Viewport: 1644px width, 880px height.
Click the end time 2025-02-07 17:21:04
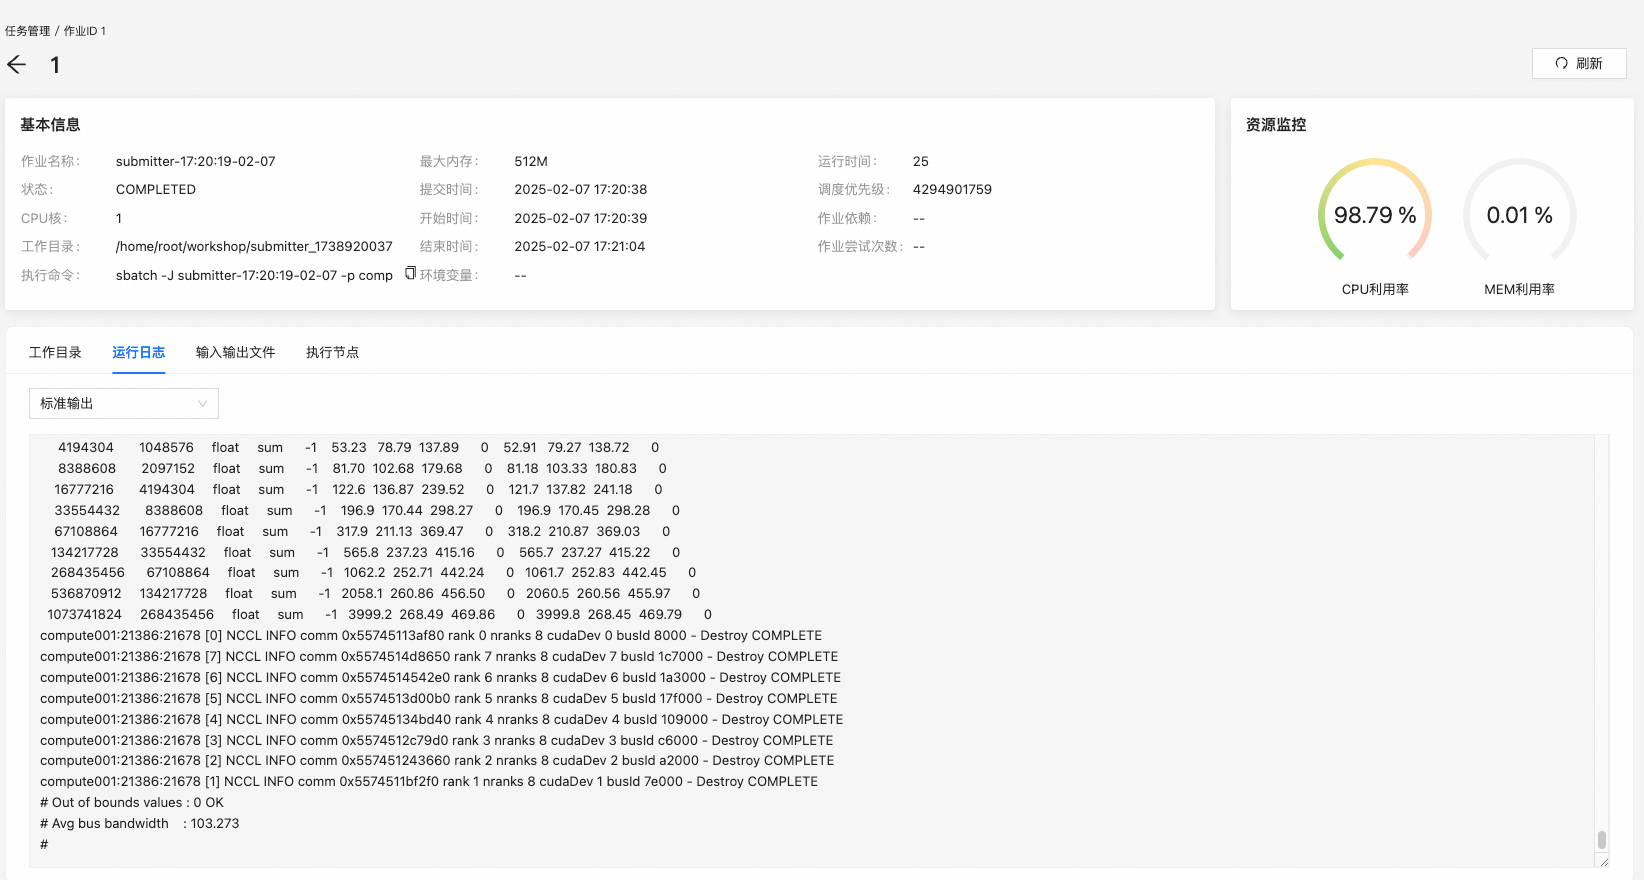tap(580, 246)
